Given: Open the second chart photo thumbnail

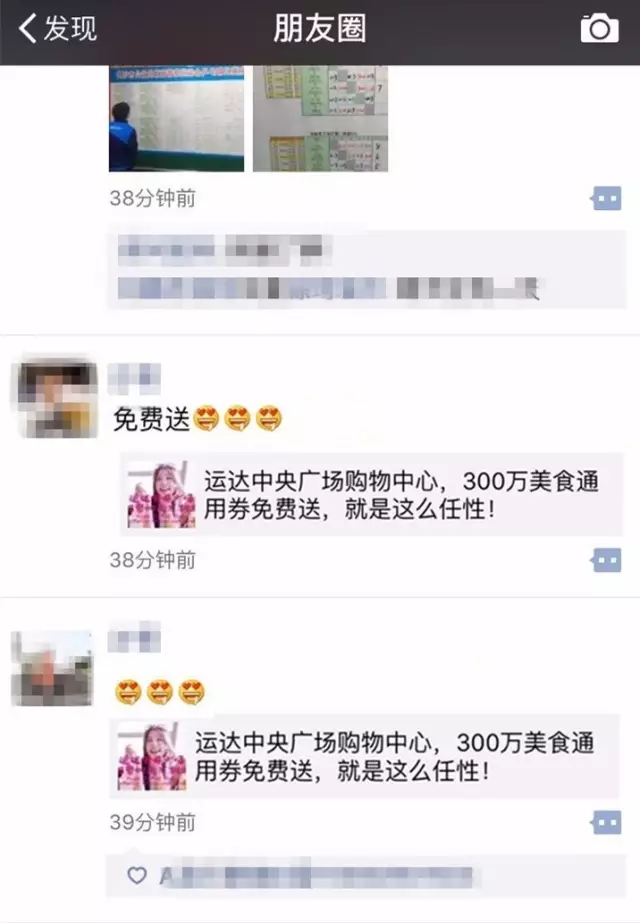Looking at the screenshot, I should click(x=320, y=118).
